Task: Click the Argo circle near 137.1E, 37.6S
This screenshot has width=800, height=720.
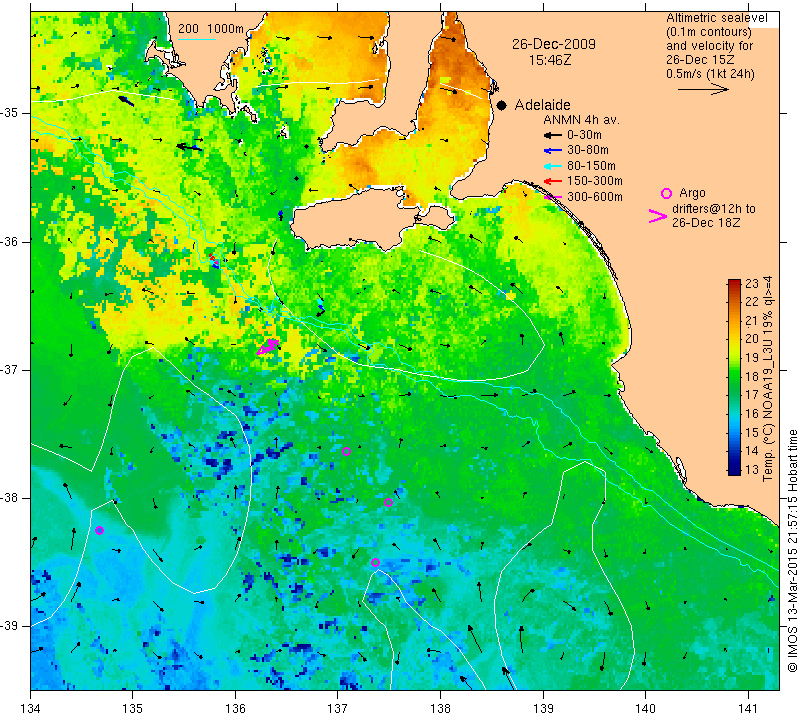Action: pyautogui.click(x=346, y=452)
